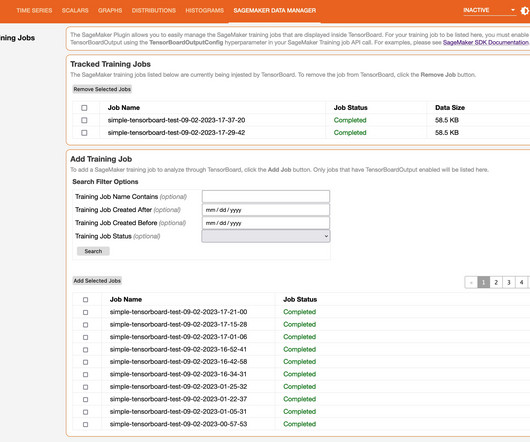Screen dimensions: 530x442
Task: Switch to the SCALARS tab
Action: 75,10
